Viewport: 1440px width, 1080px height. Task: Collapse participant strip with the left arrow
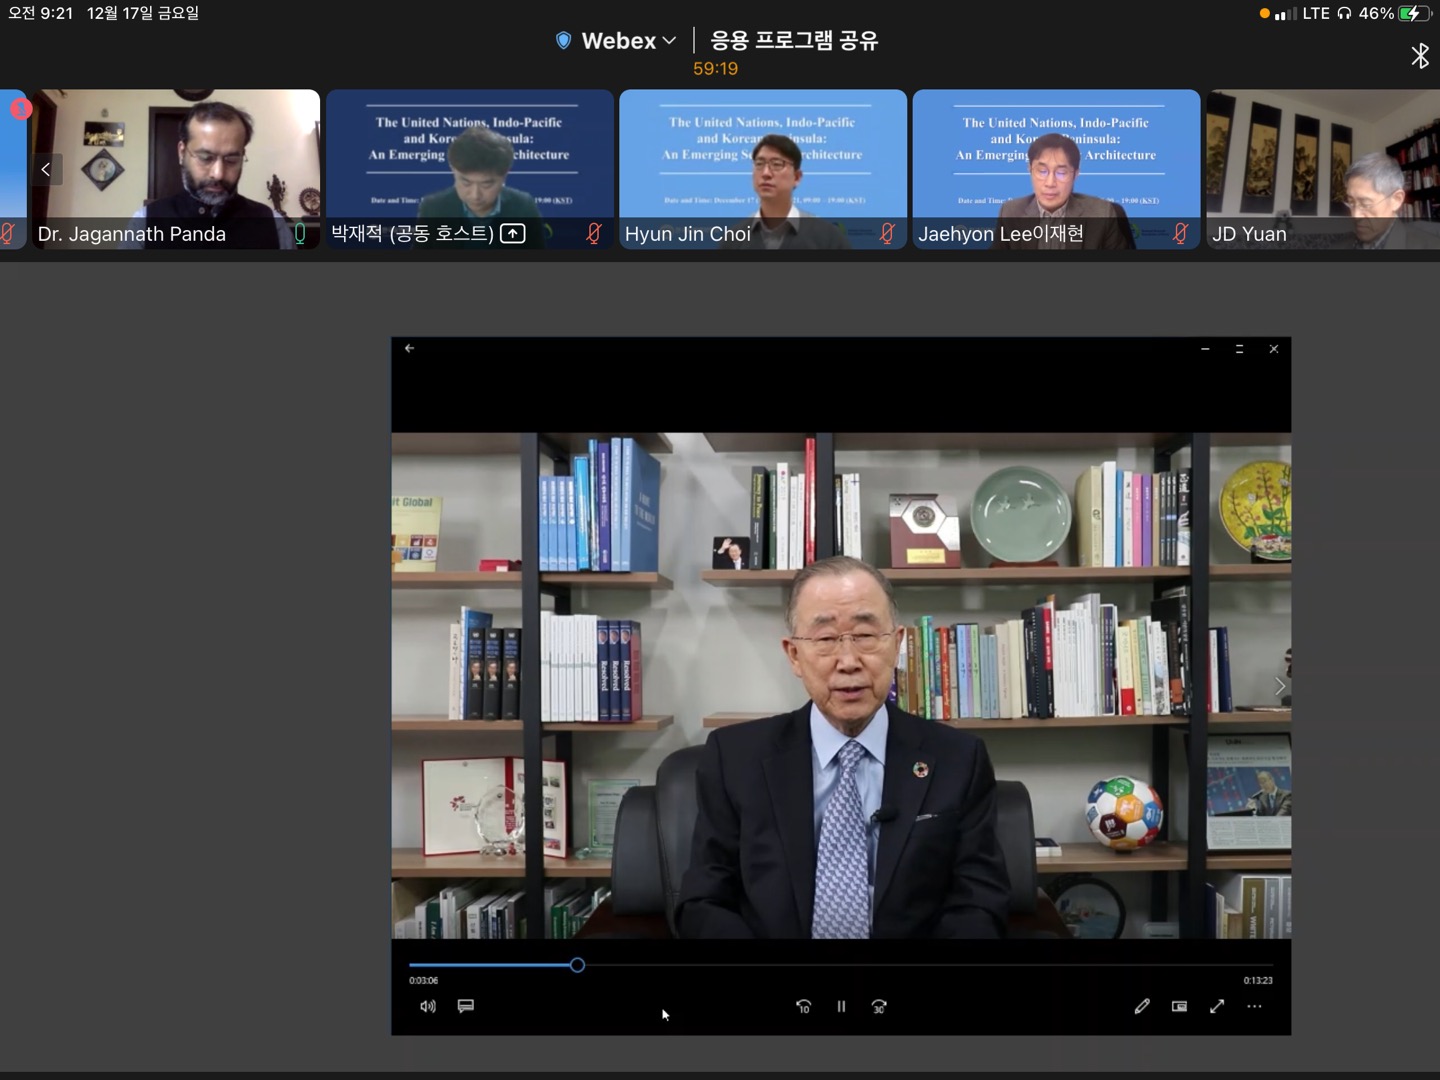(45, 169)
